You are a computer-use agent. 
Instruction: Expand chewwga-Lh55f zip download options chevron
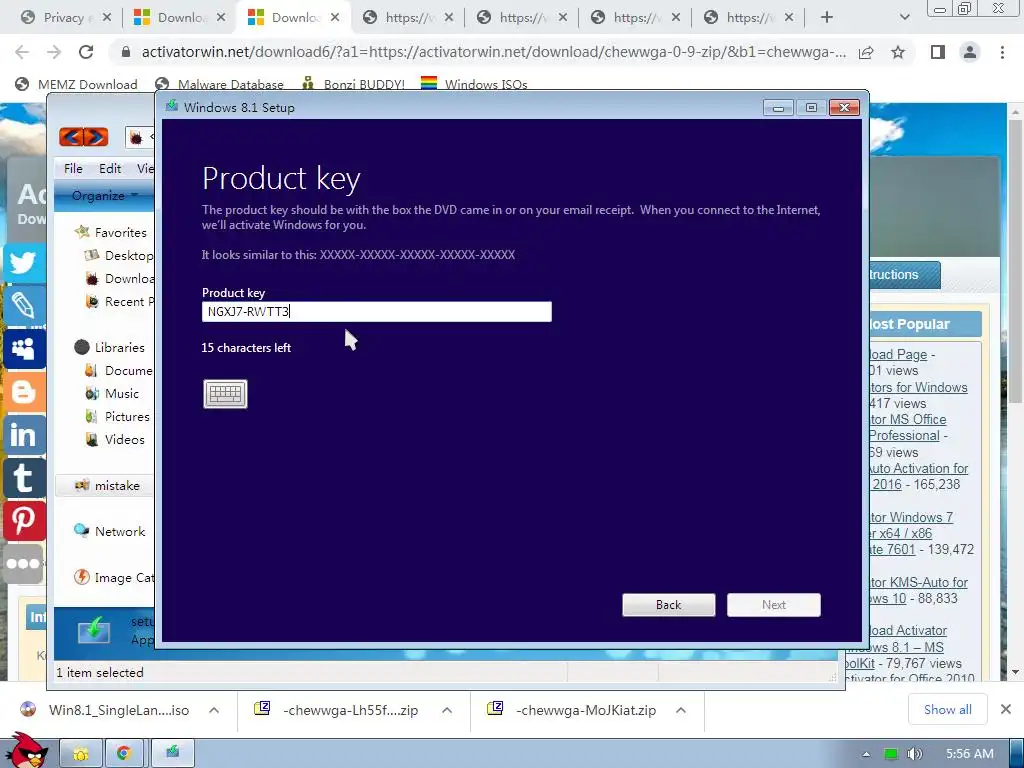point(447,711)
